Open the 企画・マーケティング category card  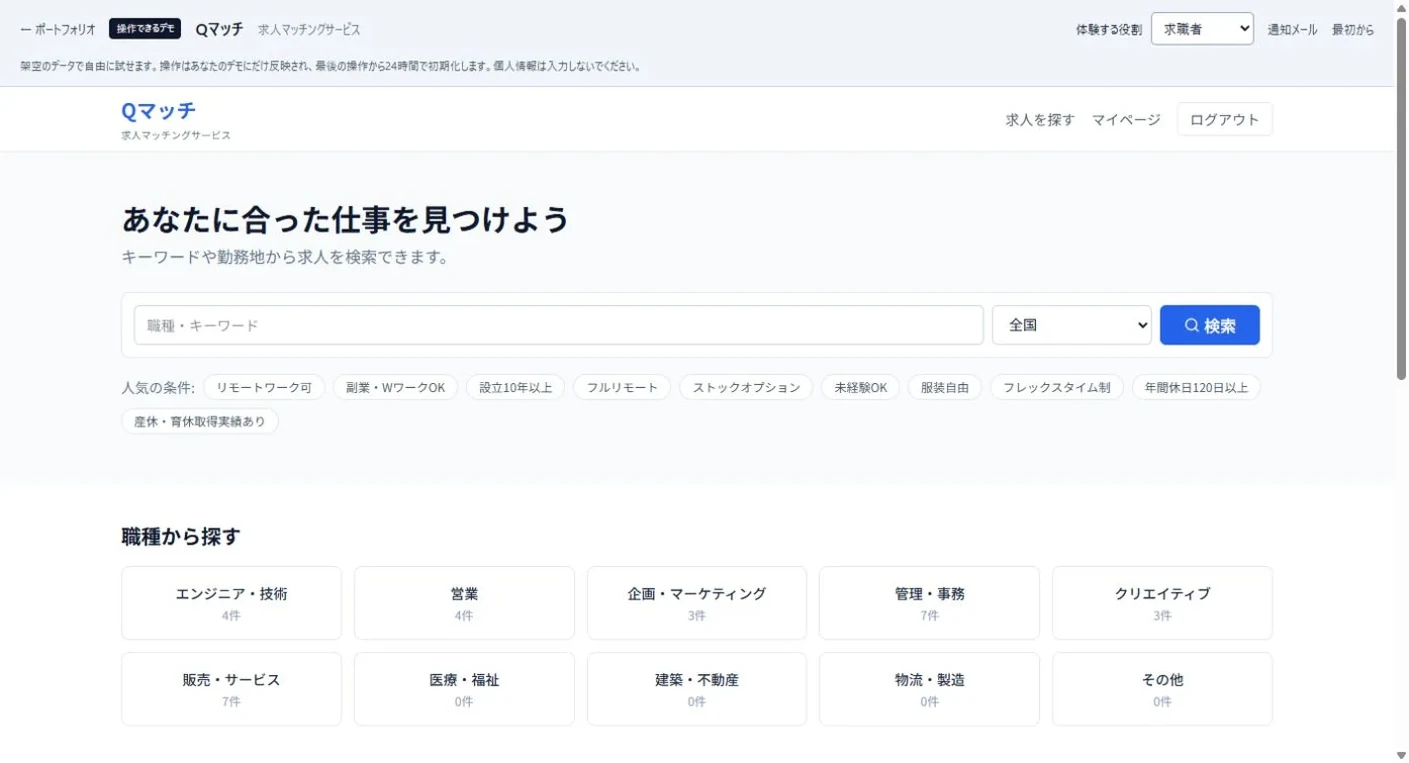tap(697, 603)
